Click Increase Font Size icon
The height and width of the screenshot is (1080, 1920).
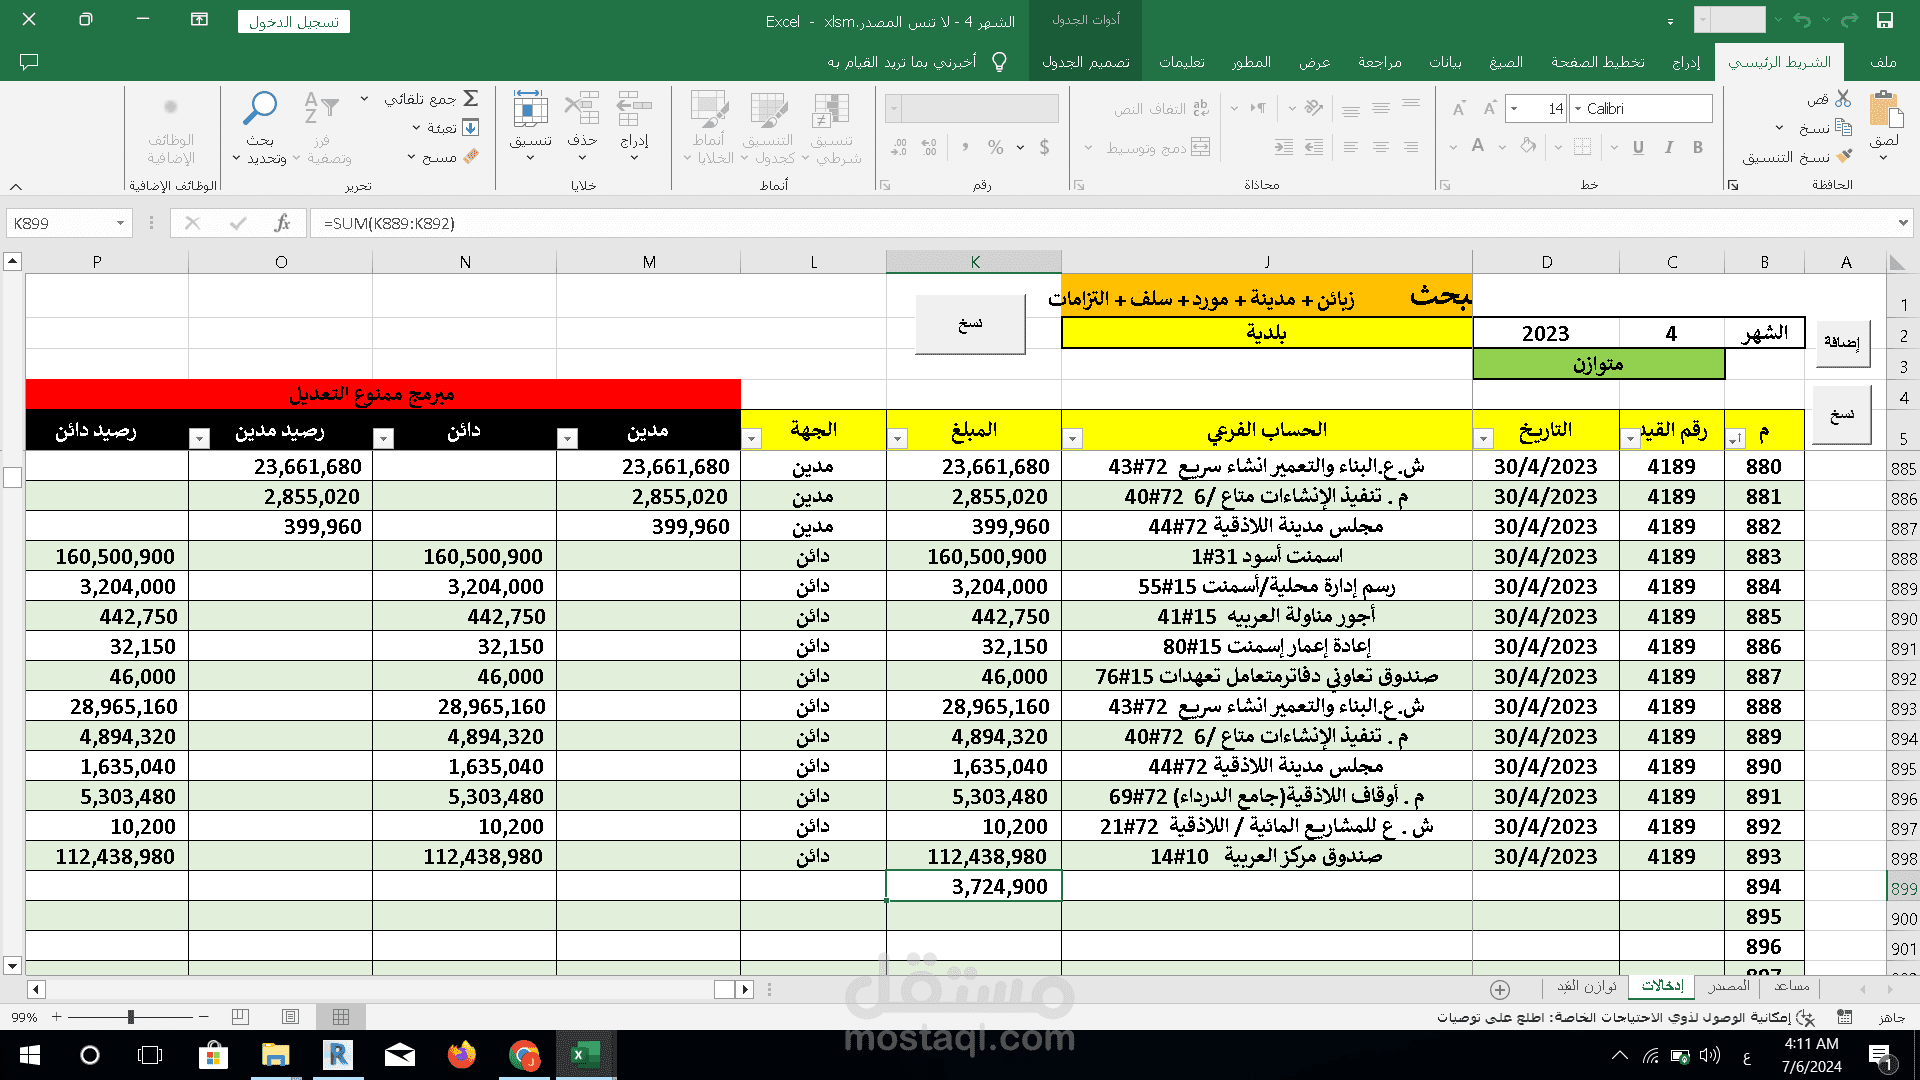coord(1489,108)
